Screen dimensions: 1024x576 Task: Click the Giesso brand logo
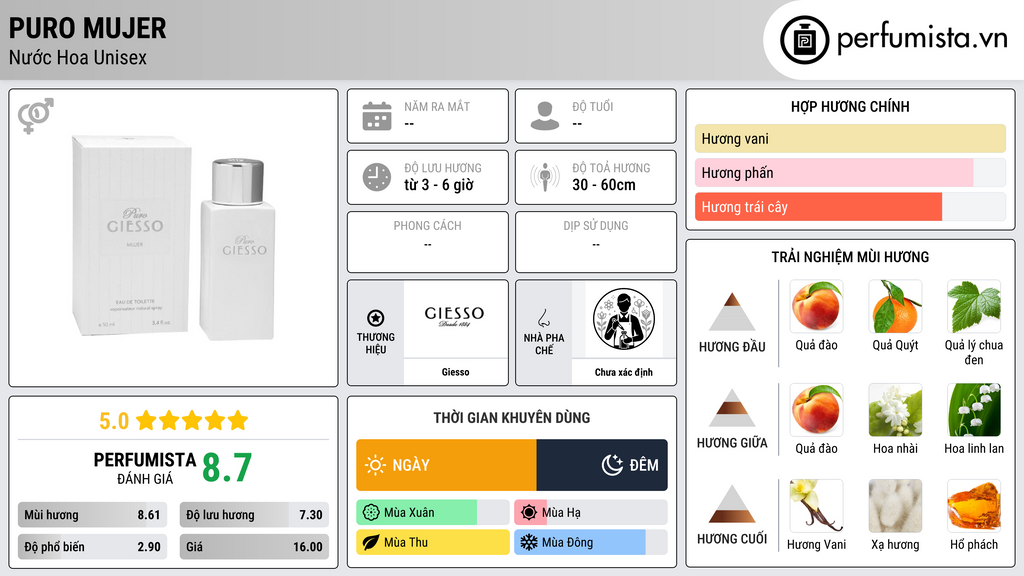click(x=455, y=317)
